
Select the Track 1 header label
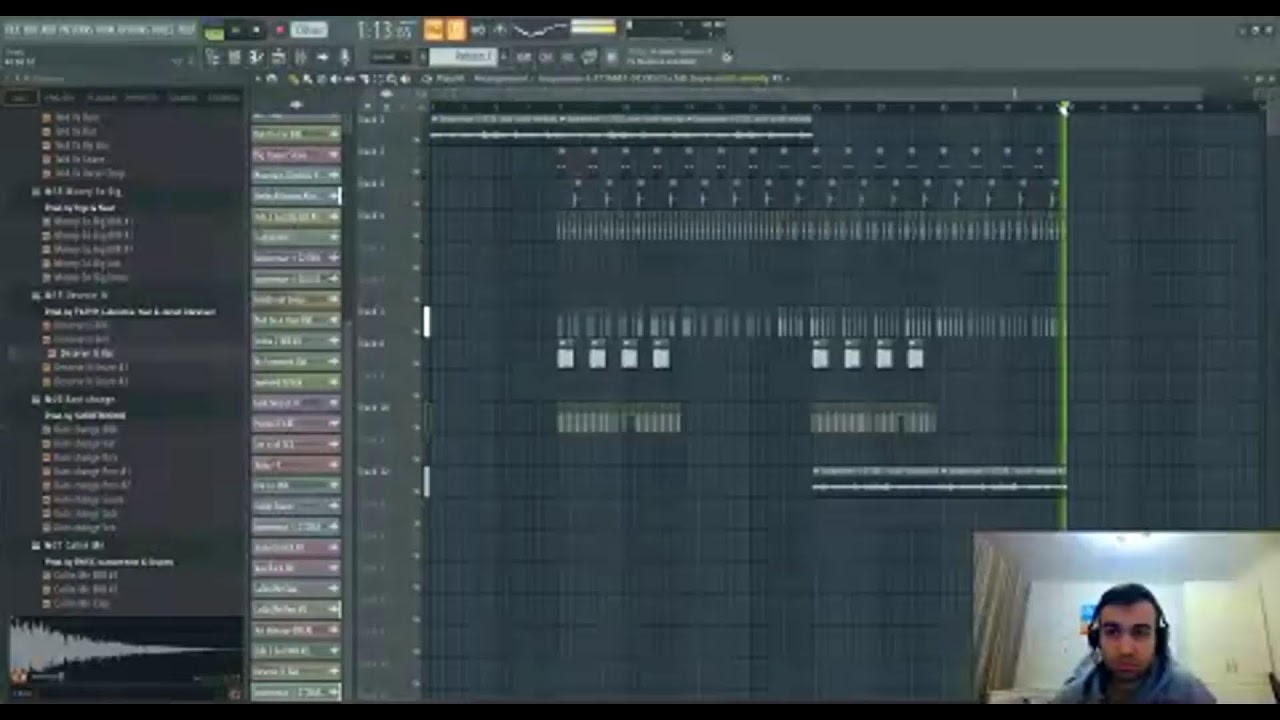(370, 119)
